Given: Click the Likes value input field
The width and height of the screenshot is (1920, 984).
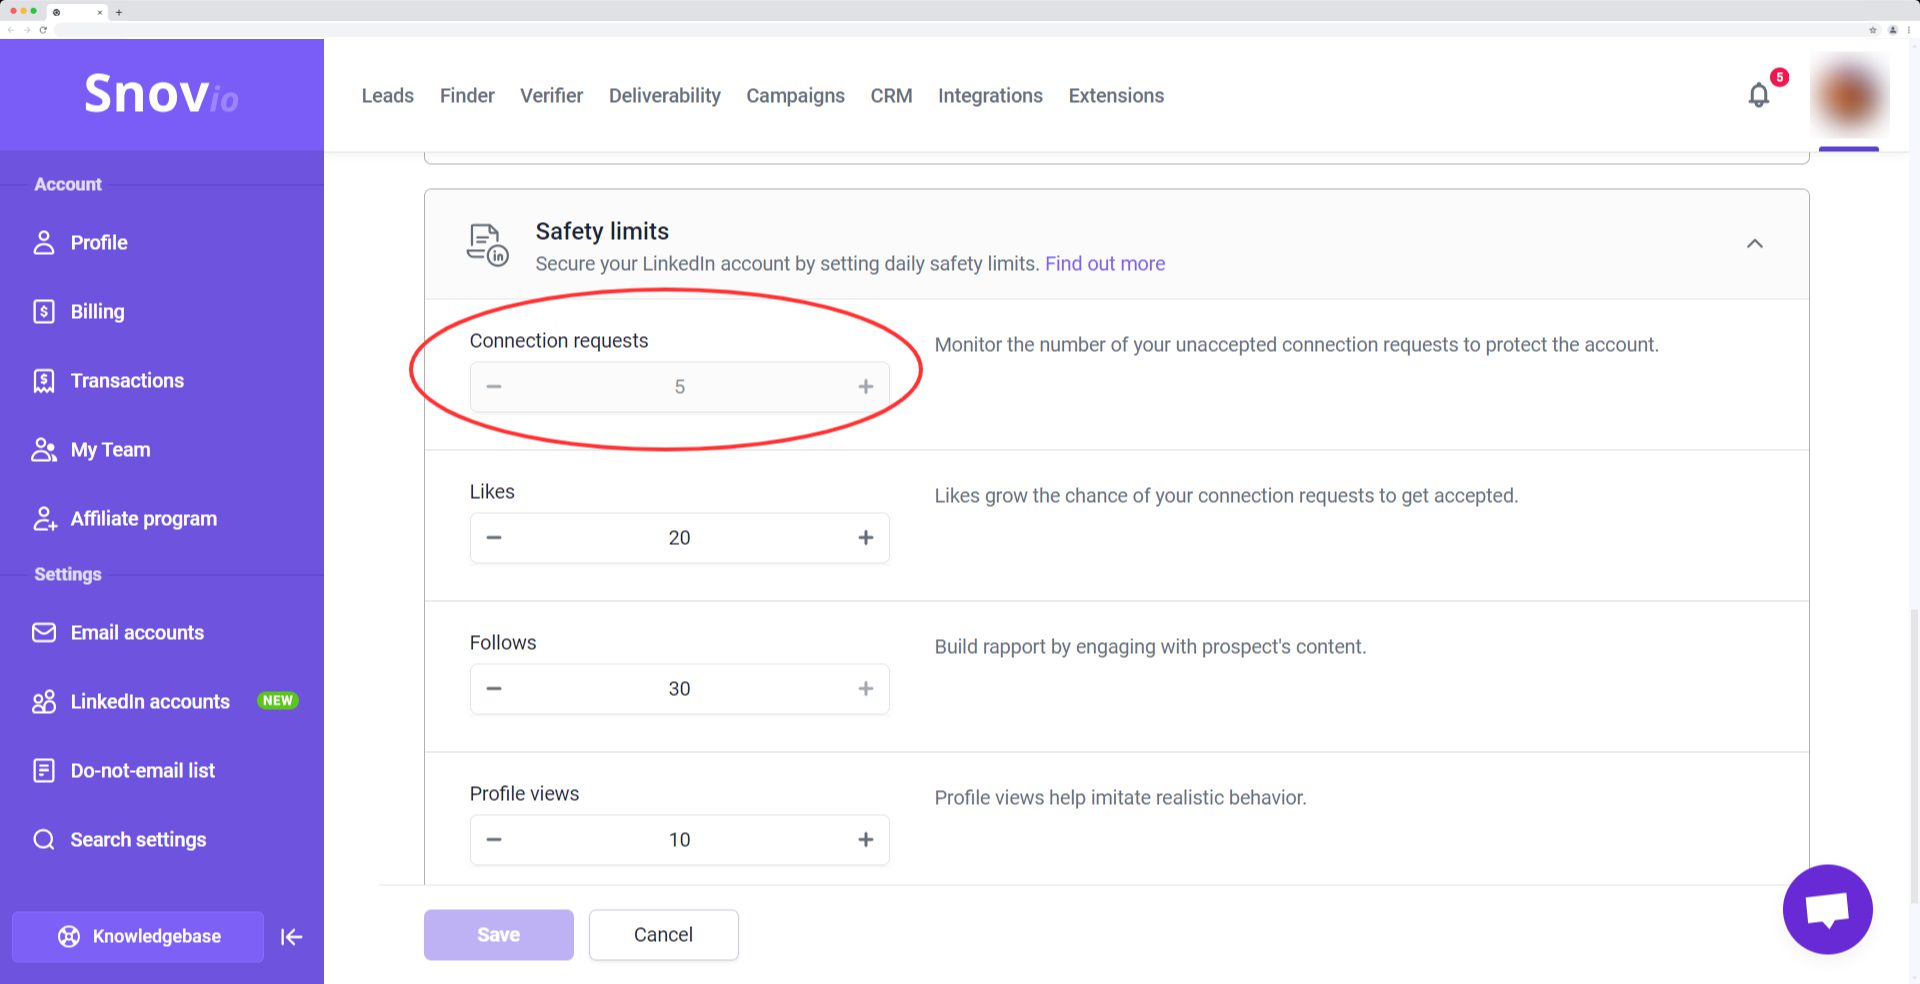Looking at the screenshot, I should (x=679, y=538).
